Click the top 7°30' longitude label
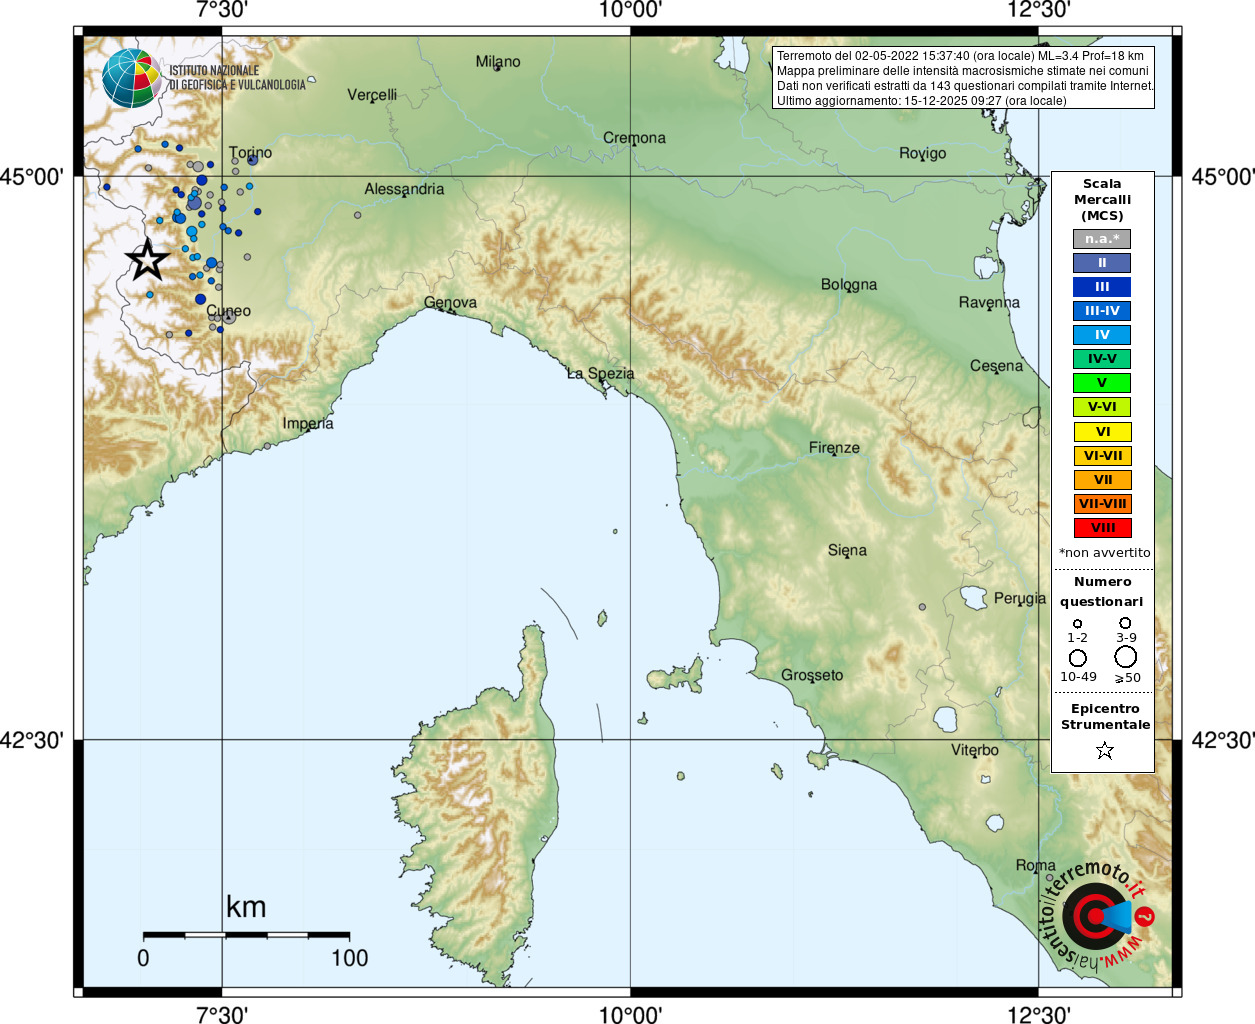 [222, 10]
